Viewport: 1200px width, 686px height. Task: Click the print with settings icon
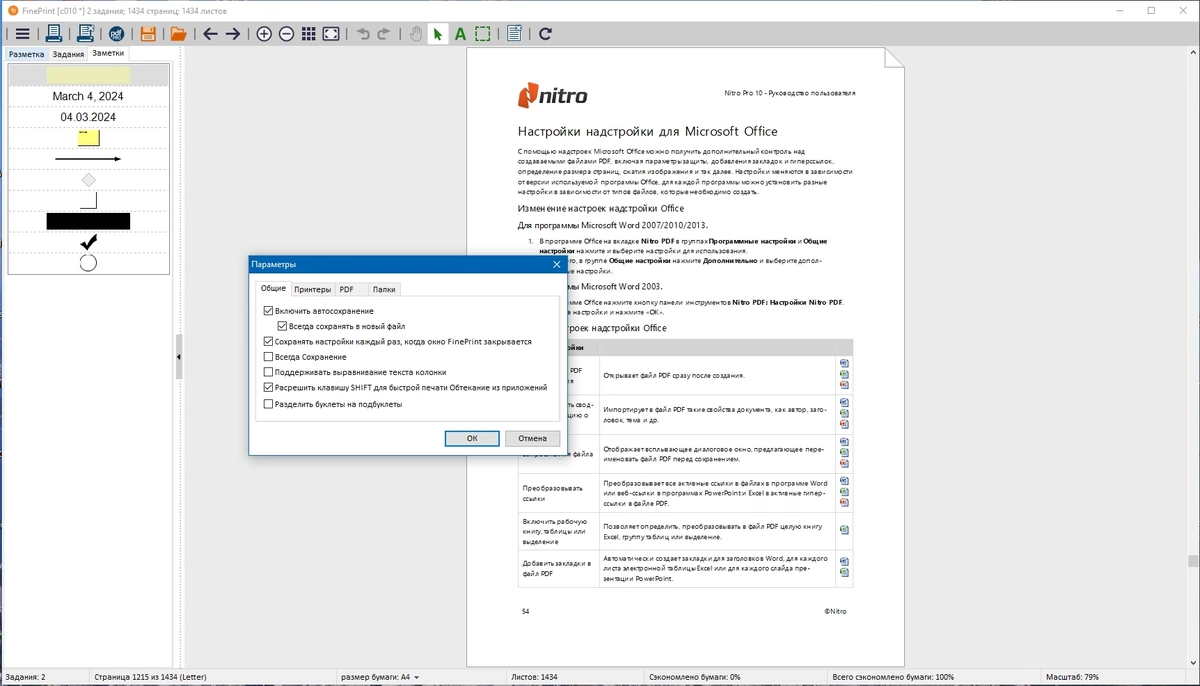pos(86,34)
